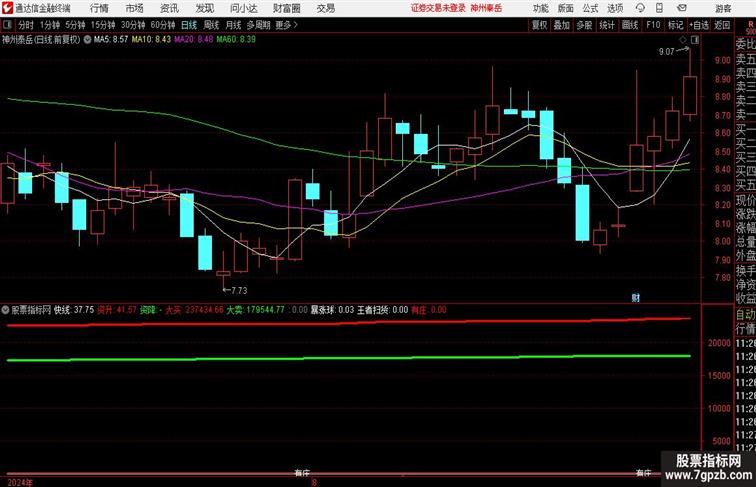Click the 游客 user label
The image size is (756, 487).
pos(723,8)
